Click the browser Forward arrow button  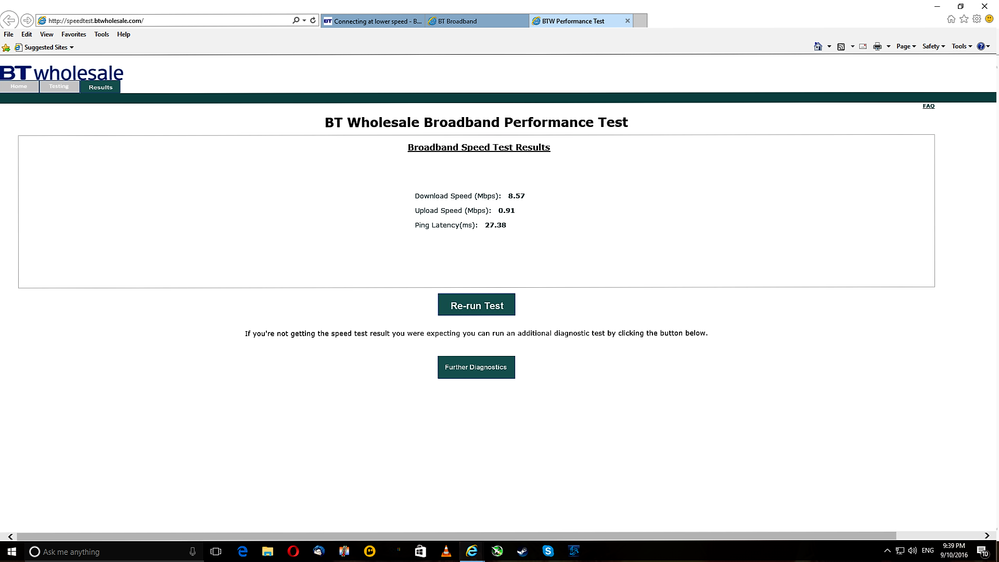pos(27,20)
